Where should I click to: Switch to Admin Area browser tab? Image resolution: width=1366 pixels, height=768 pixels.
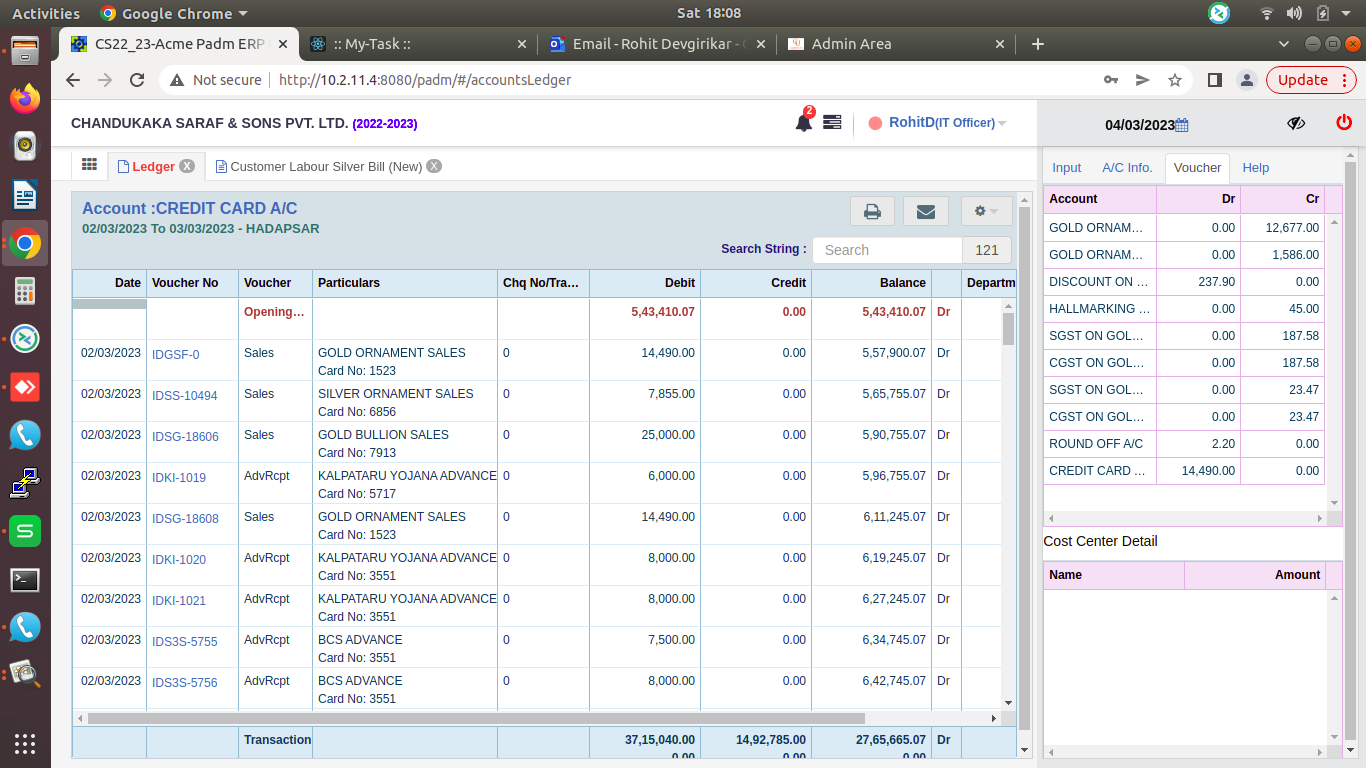point(897,44)
